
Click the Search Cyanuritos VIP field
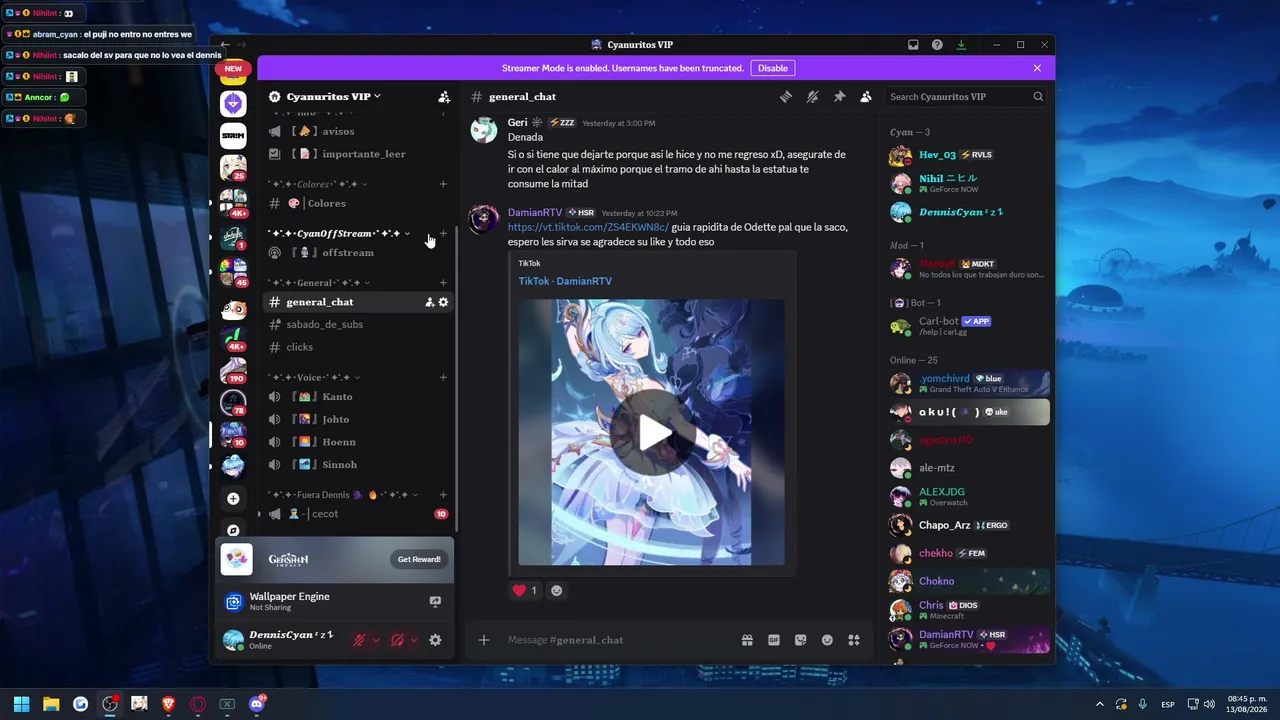(x=966, y=97)
